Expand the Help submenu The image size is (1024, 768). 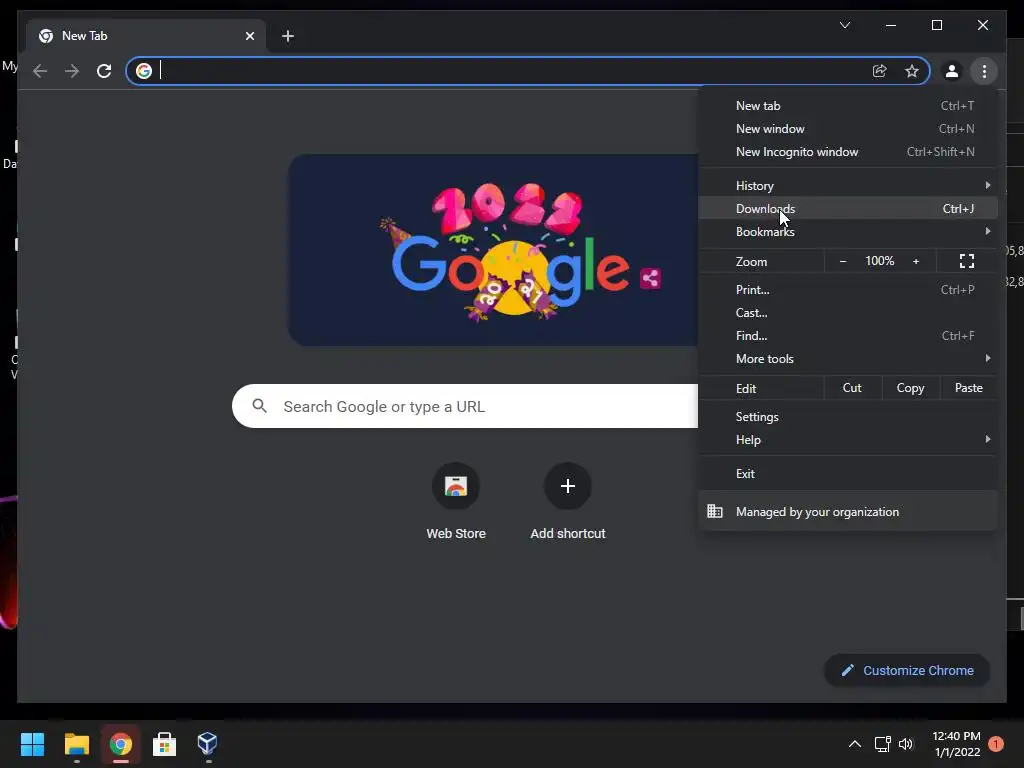click(x=848, y=440)
